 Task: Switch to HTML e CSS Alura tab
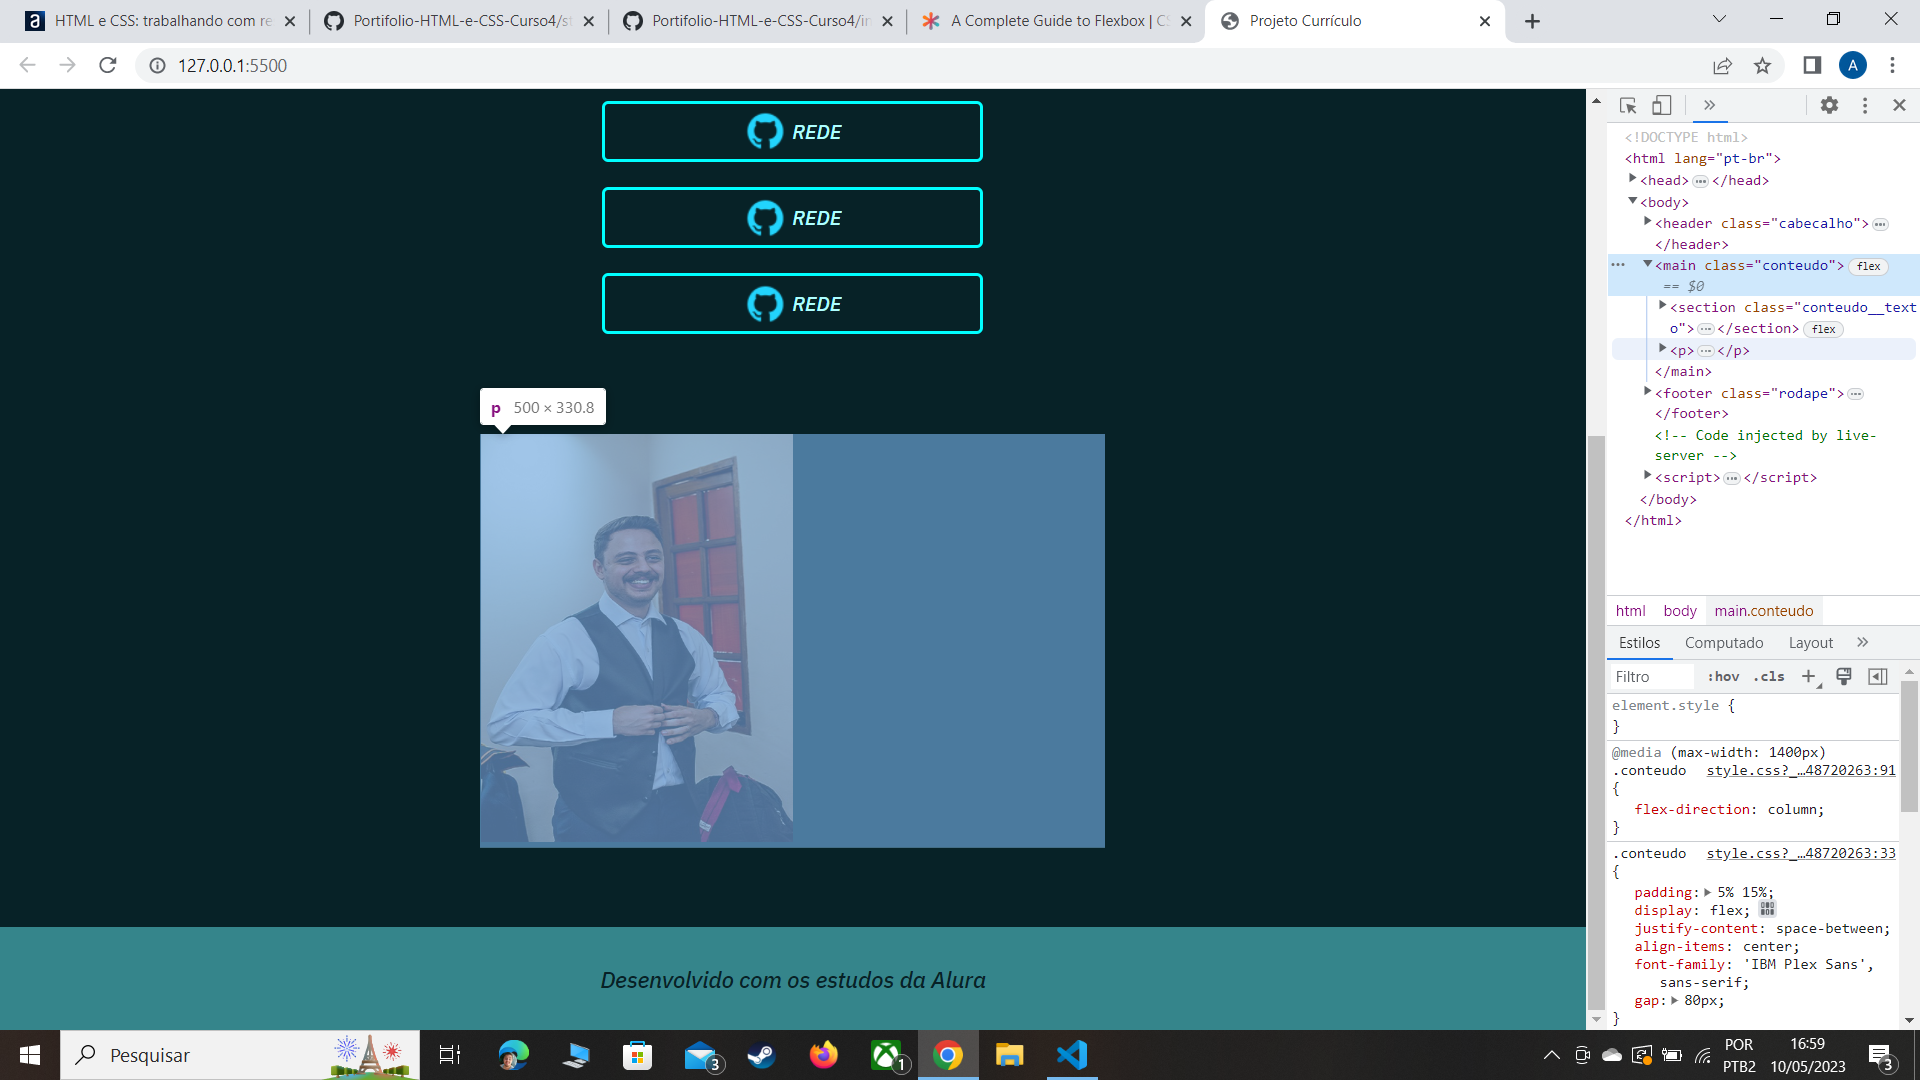pos(160,21)
